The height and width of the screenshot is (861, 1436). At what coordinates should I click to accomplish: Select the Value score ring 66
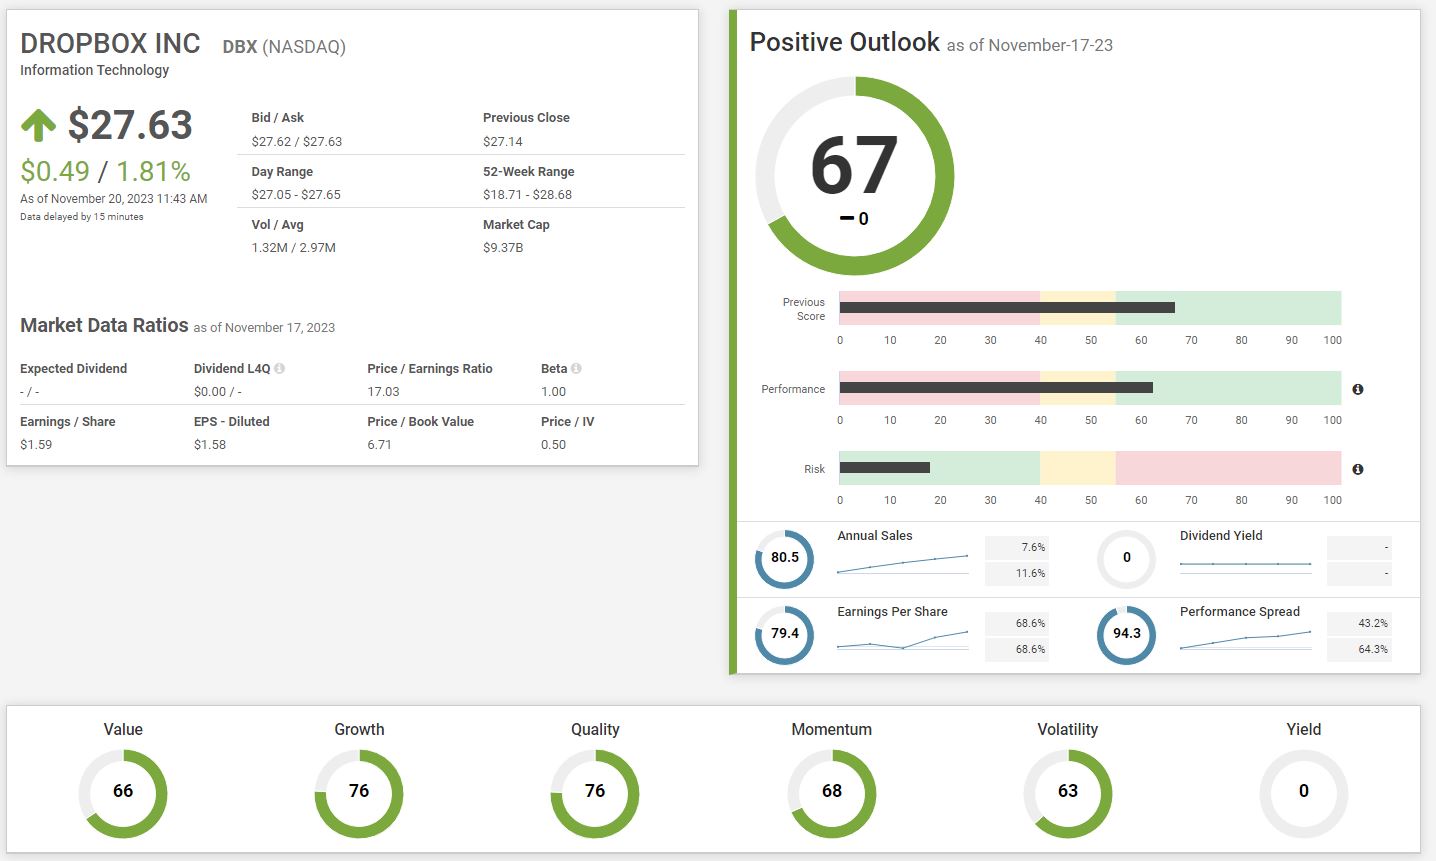pos(123,793)
